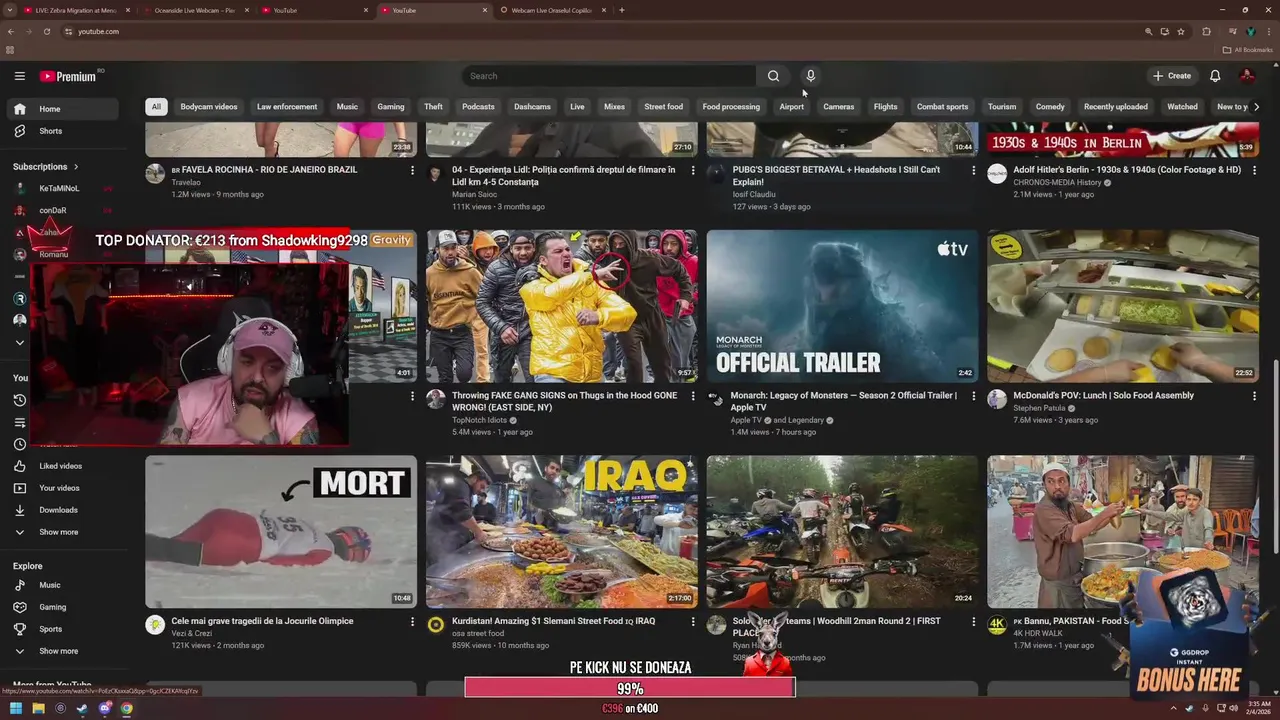Open options for the FAVELA ROCINHA video

pos(412,171)
